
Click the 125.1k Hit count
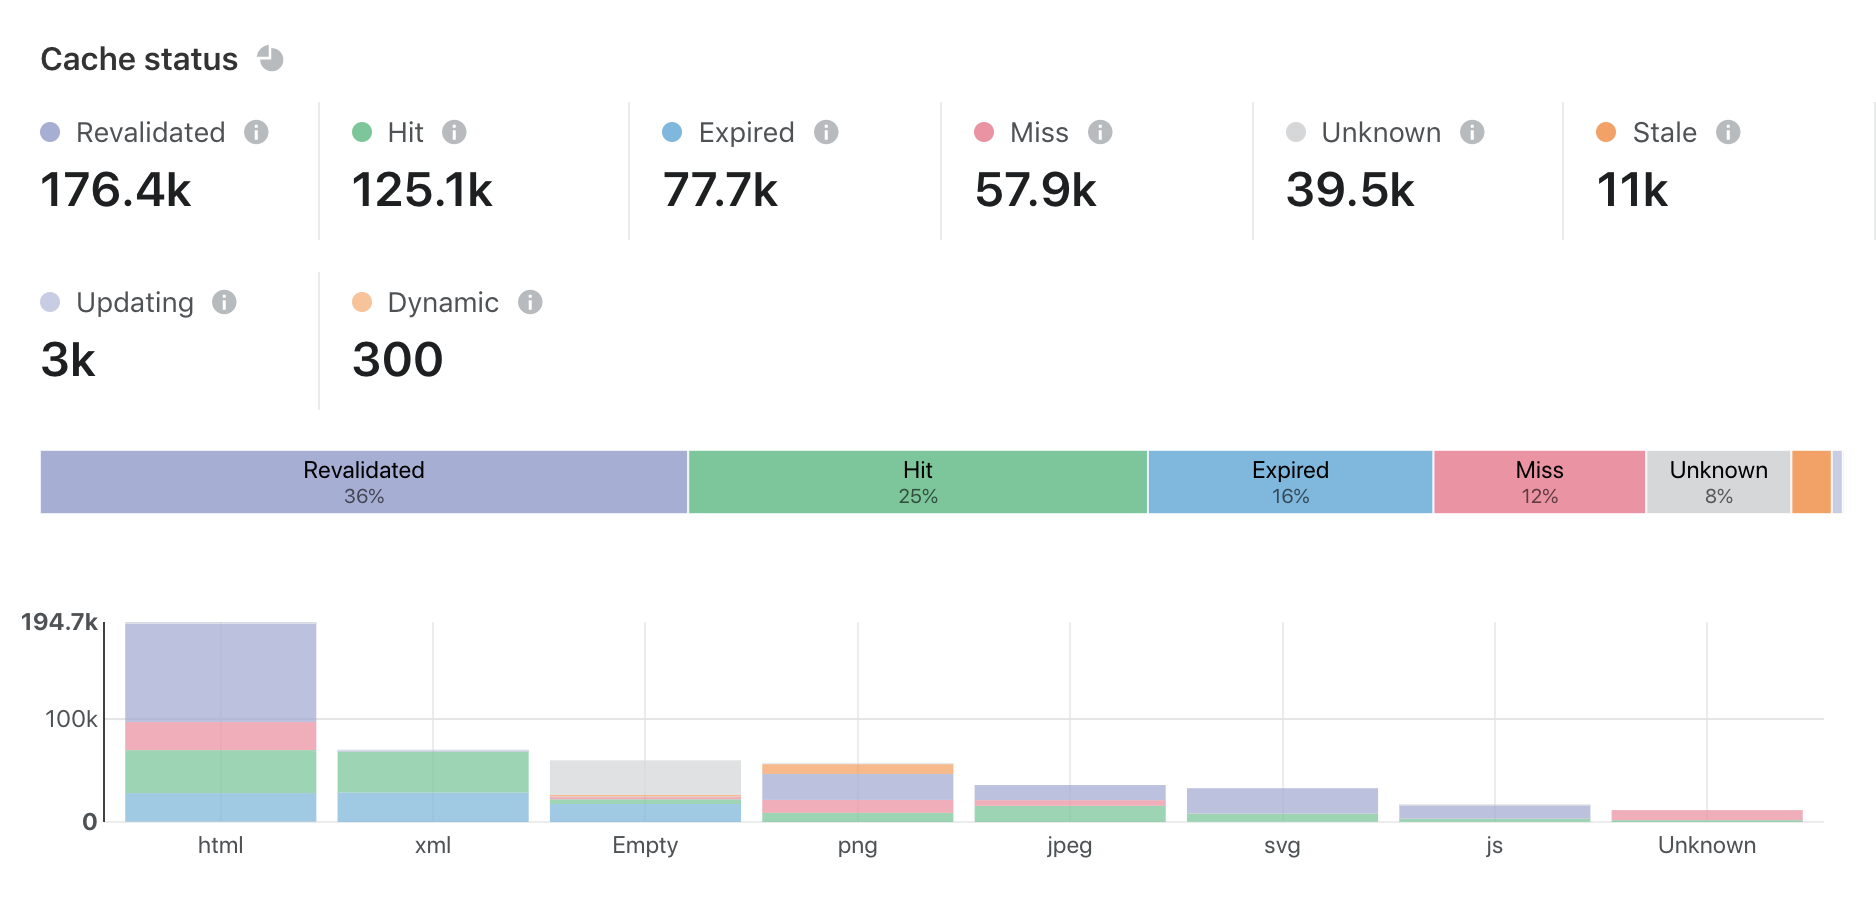click(422, 190)
